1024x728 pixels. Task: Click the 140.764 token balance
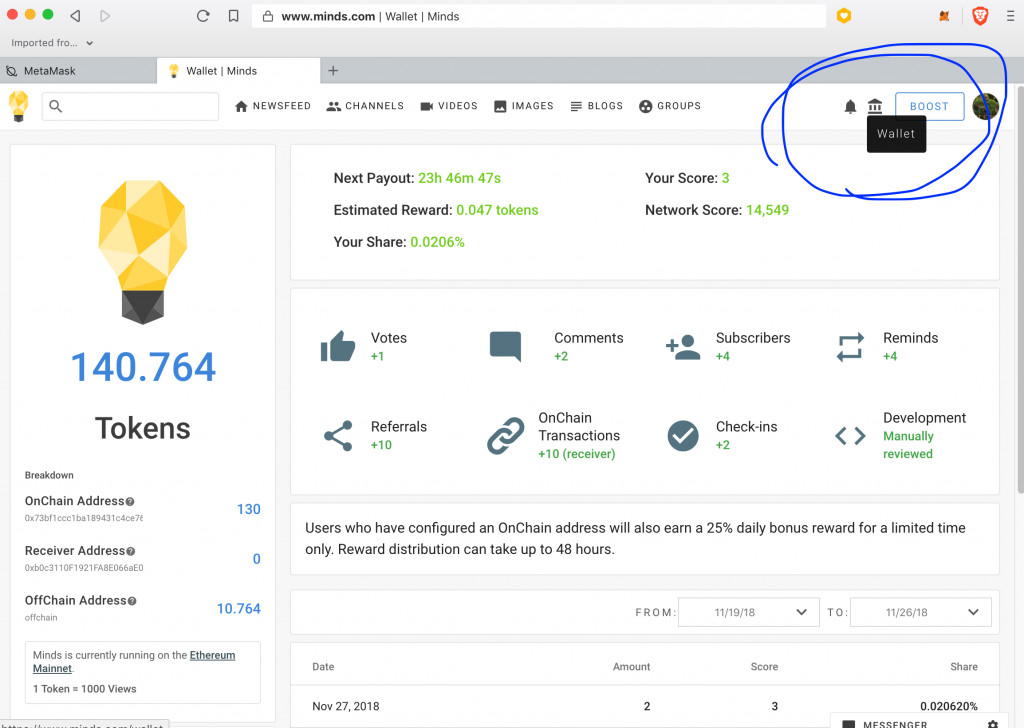tap(143, 367)
